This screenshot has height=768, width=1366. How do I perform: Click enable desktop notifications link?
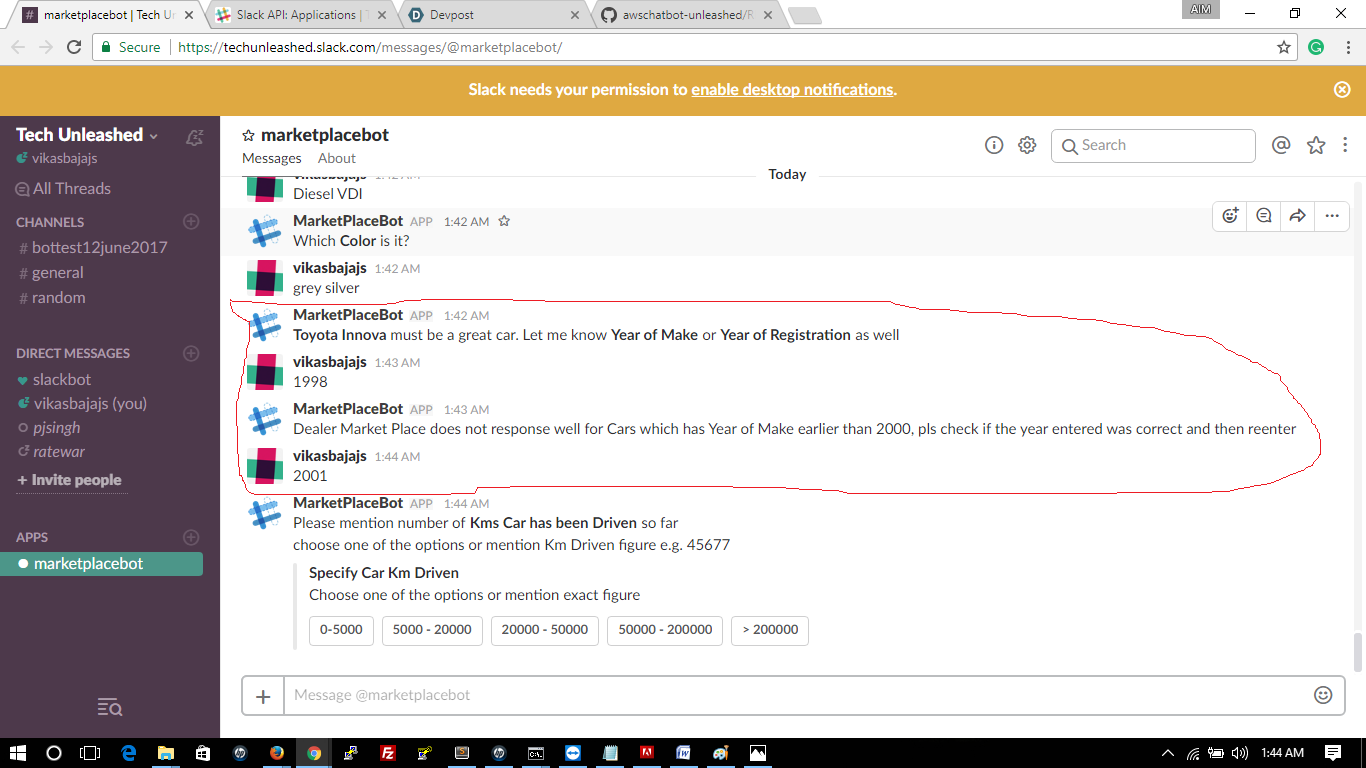(x=792, y=89)
